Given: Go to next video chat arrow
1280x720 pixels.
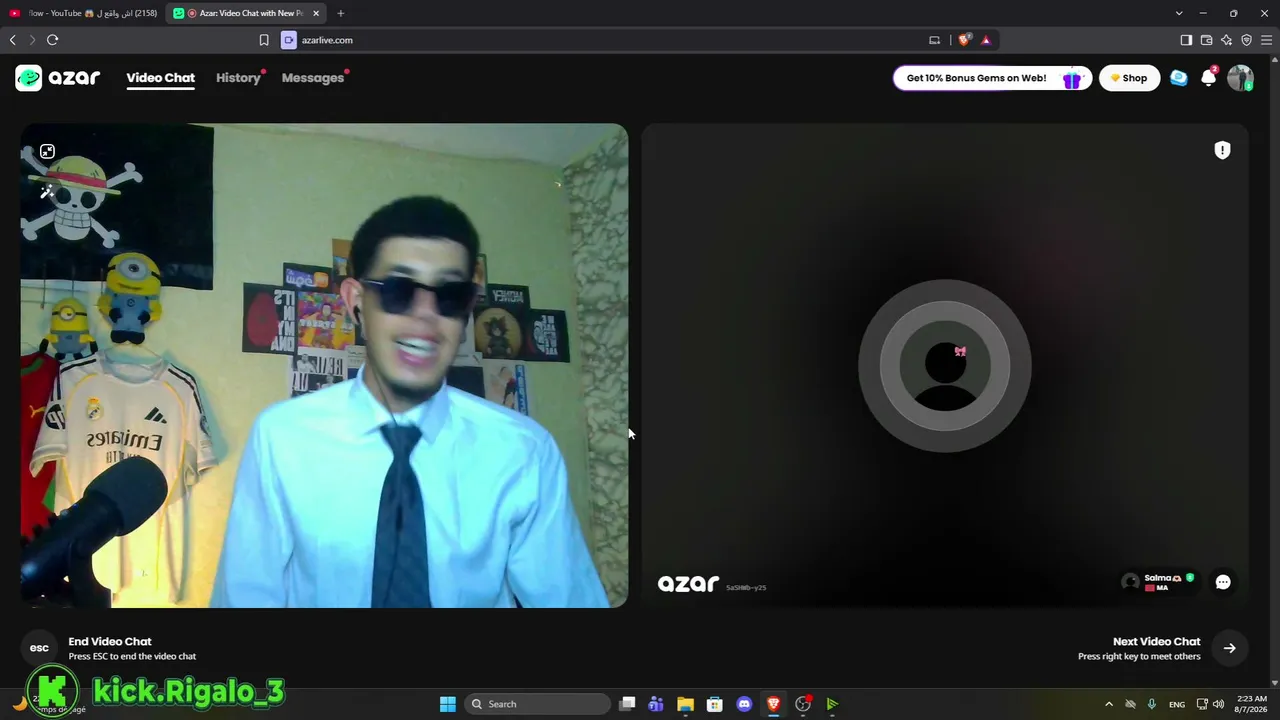Looking at the screenshot, I should coord(1229,648).
